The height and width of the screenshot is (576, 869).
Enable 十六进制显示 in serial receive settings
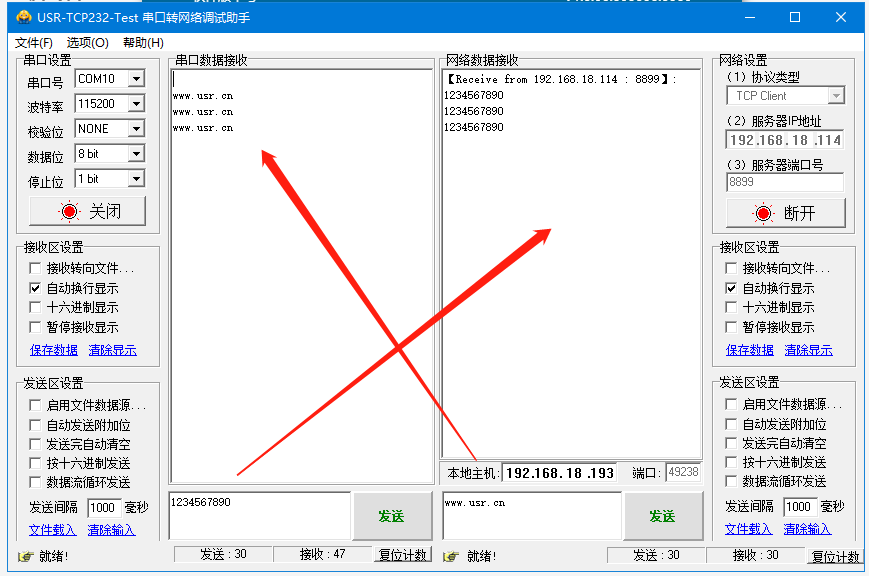click(x=36, y=308)
